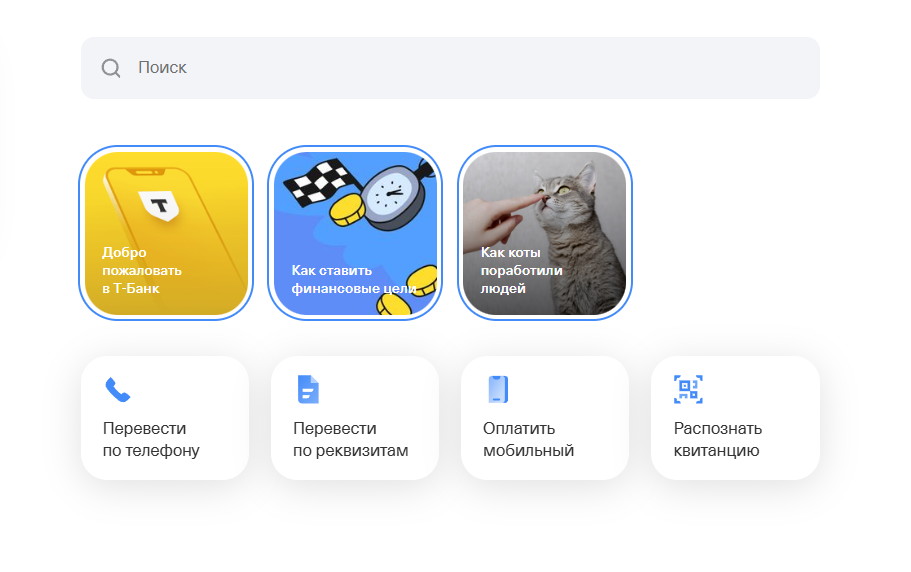Select Перевести по реквизитам label
Image resolution: width=911 pixels, height=572 pixels.
[350, 439]
